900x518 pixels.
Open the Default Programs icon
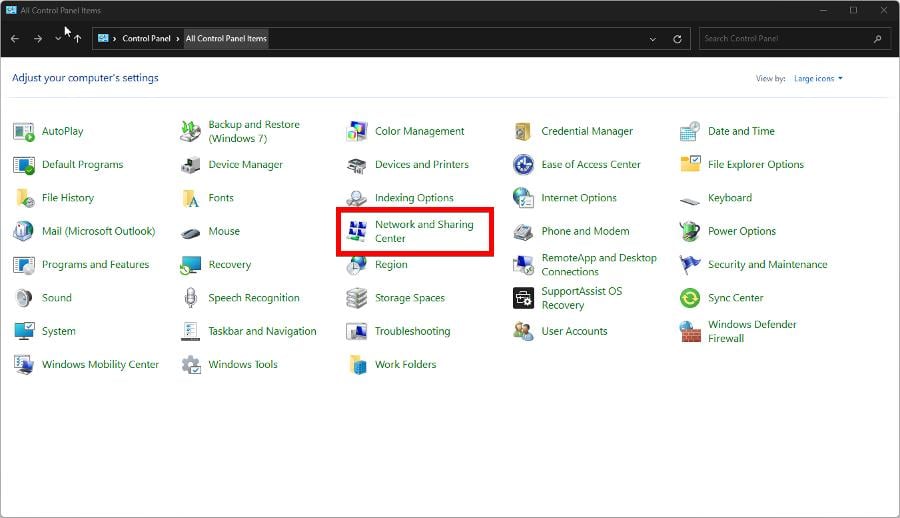click(24, 165)
